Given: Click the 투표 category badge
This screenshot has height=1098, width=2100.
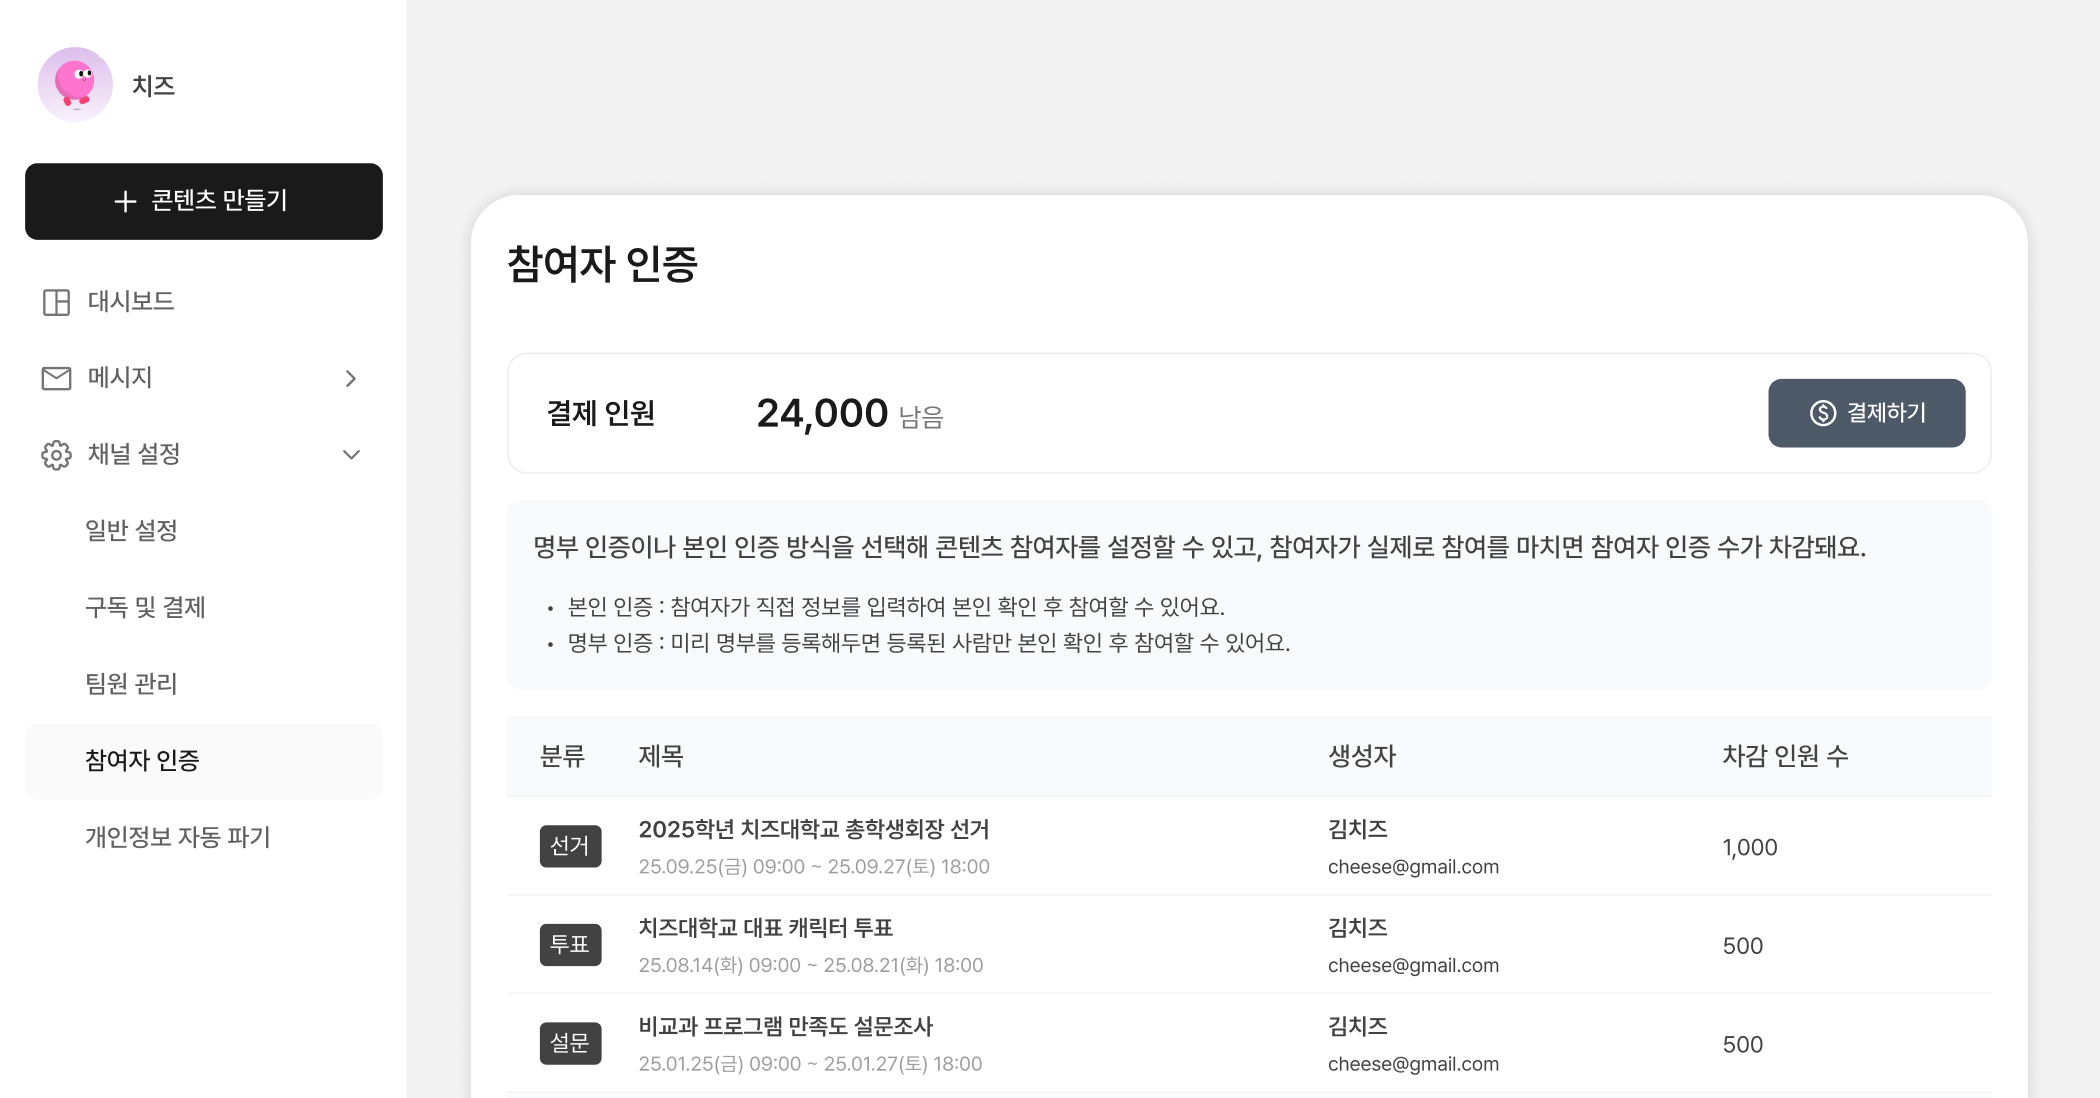Looking at the screenshot, I should click(x=570, y=945).
